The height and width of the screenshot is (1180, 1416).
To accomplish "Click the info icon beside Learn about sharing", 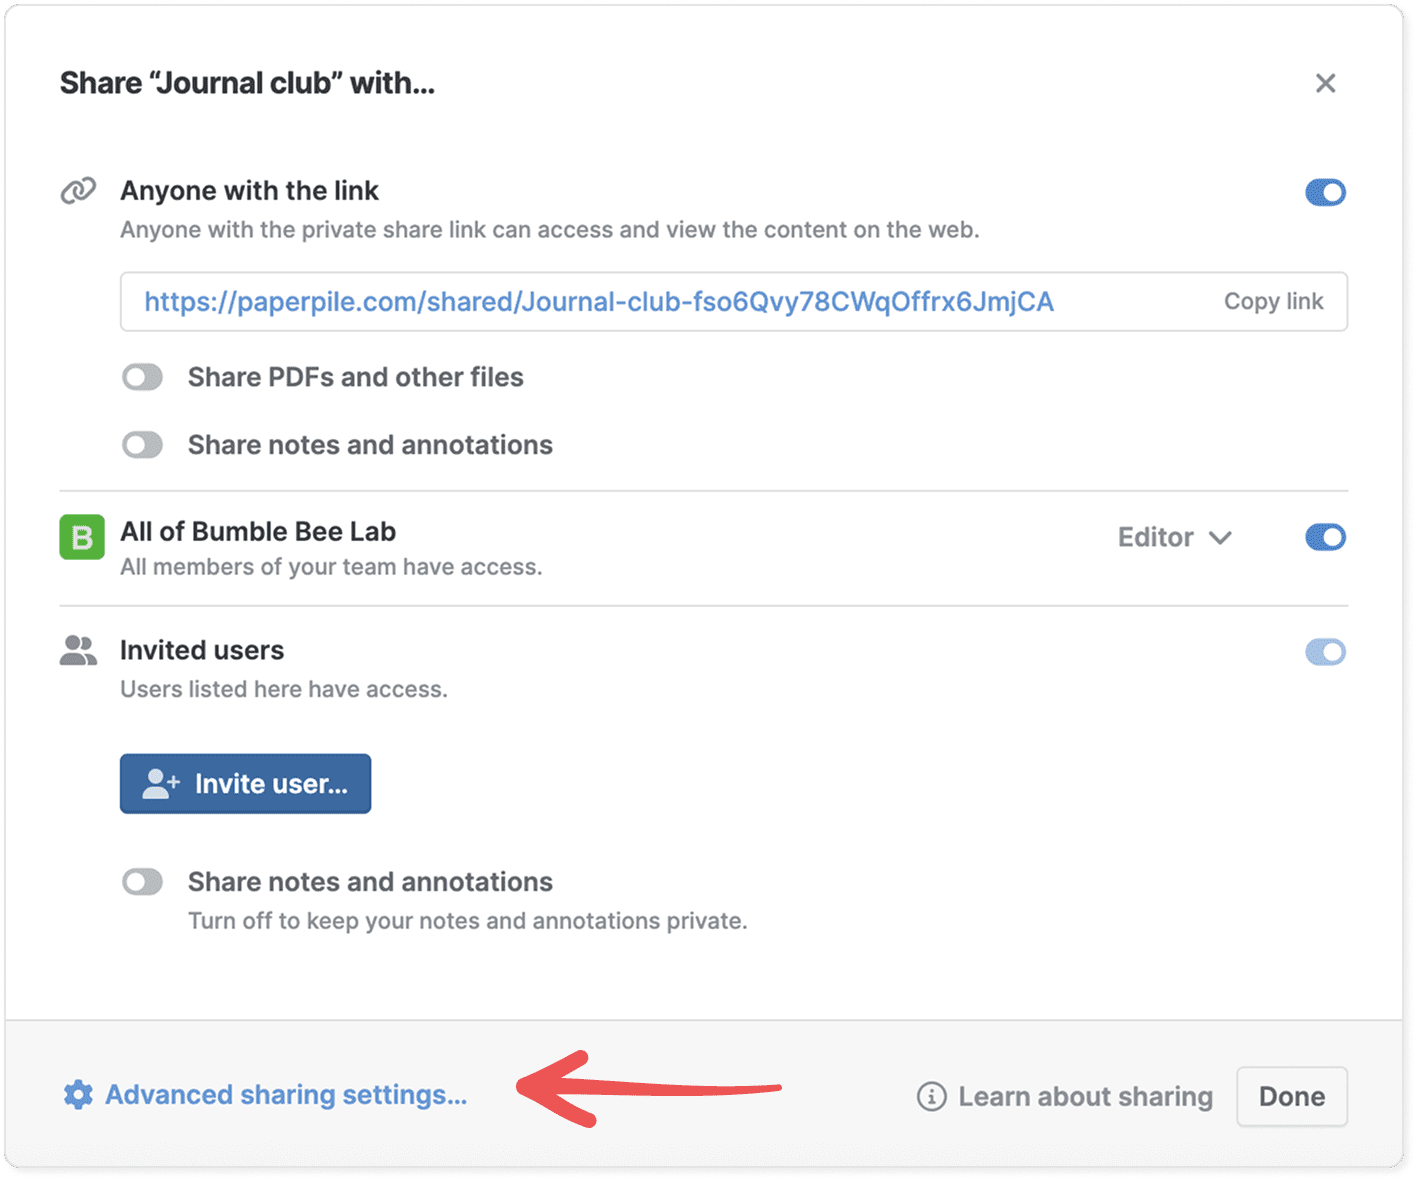I will tap(931, 1097).
